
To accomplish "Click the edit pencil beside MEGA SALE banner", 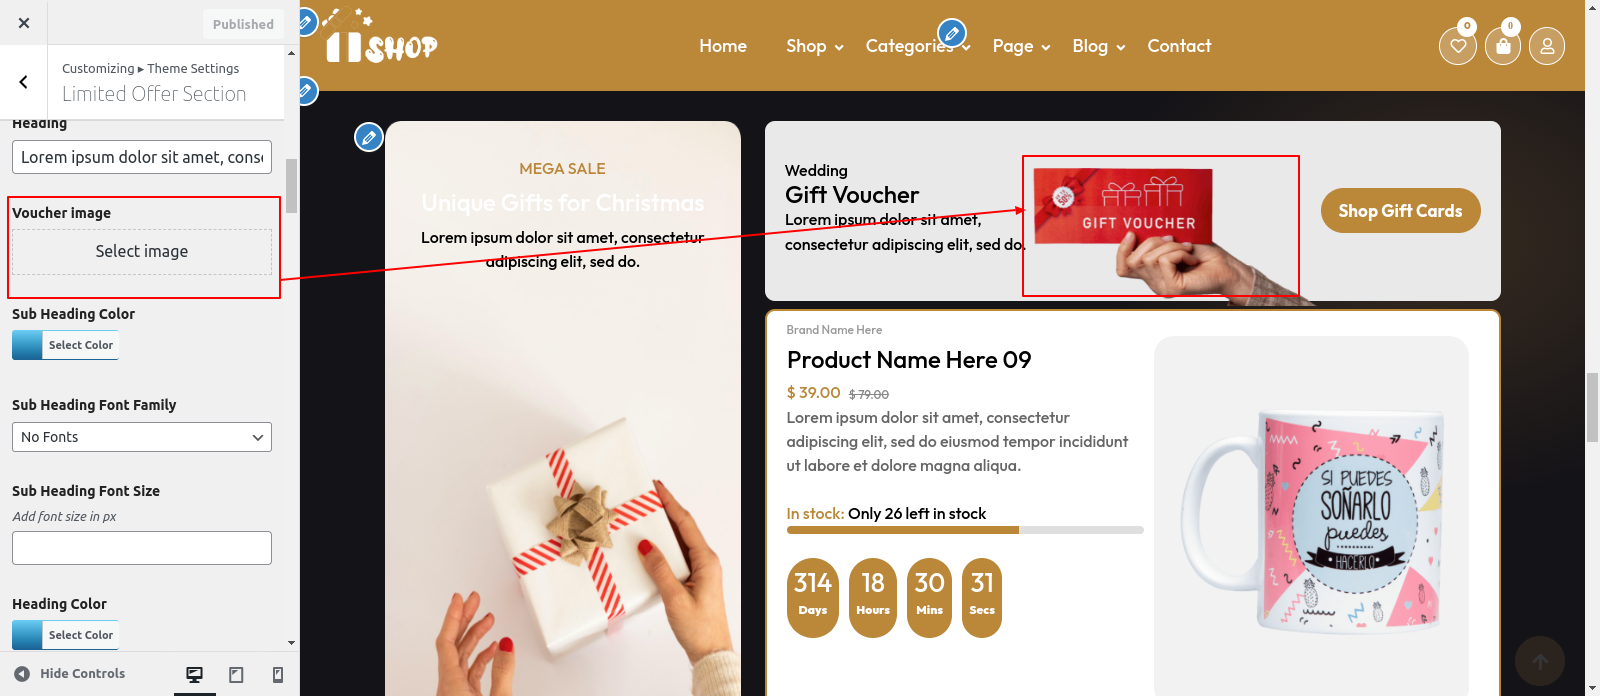I will (x=369, y=137).
